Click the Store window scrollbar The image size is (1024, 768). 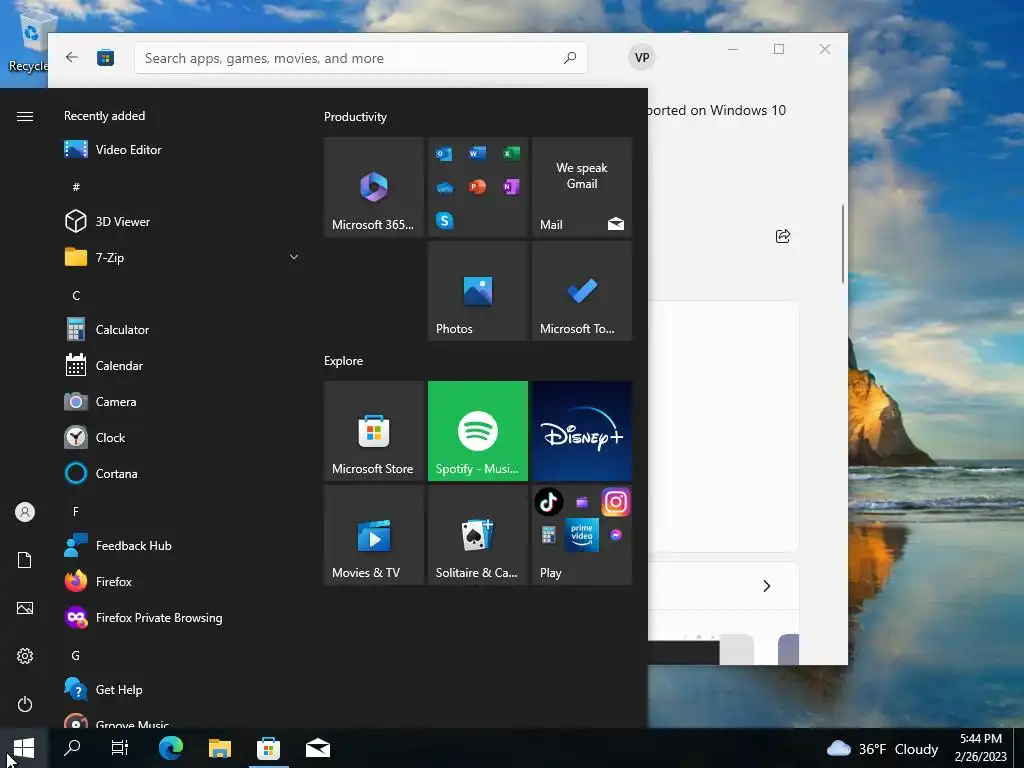click(843, 243)
